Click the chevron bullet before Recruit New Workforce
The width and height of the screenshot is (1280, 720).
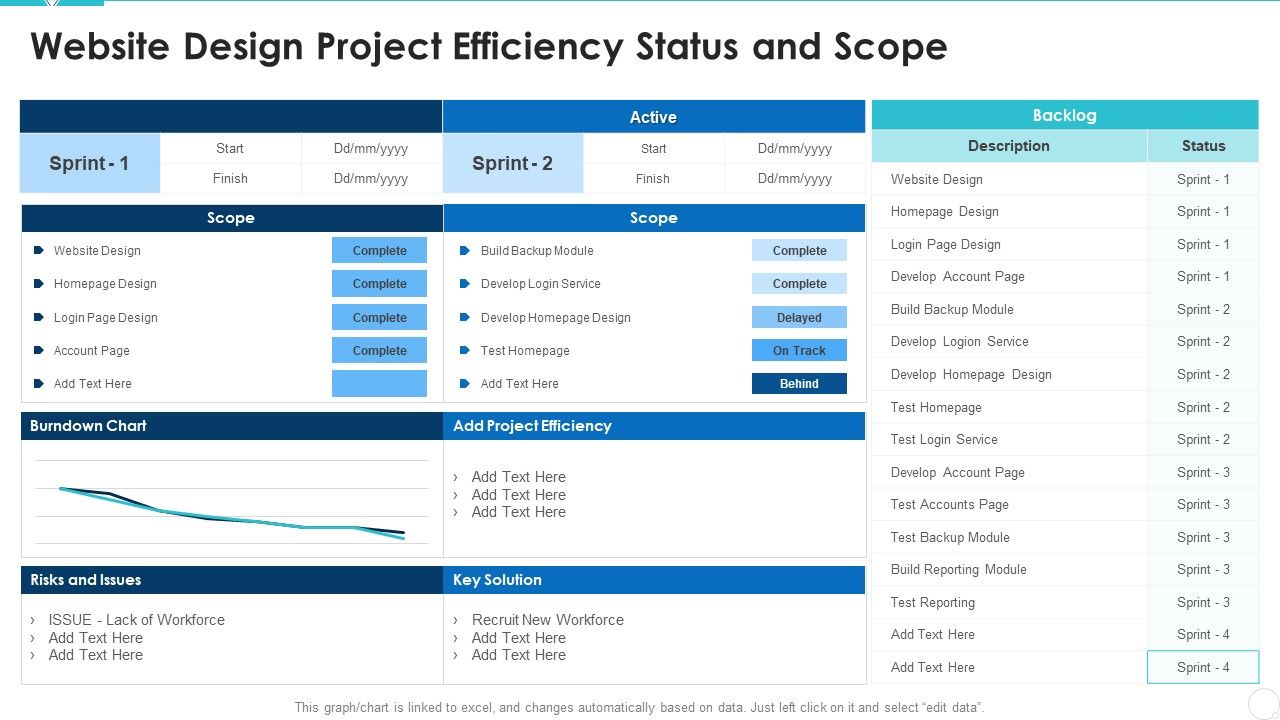coord(456,620)
